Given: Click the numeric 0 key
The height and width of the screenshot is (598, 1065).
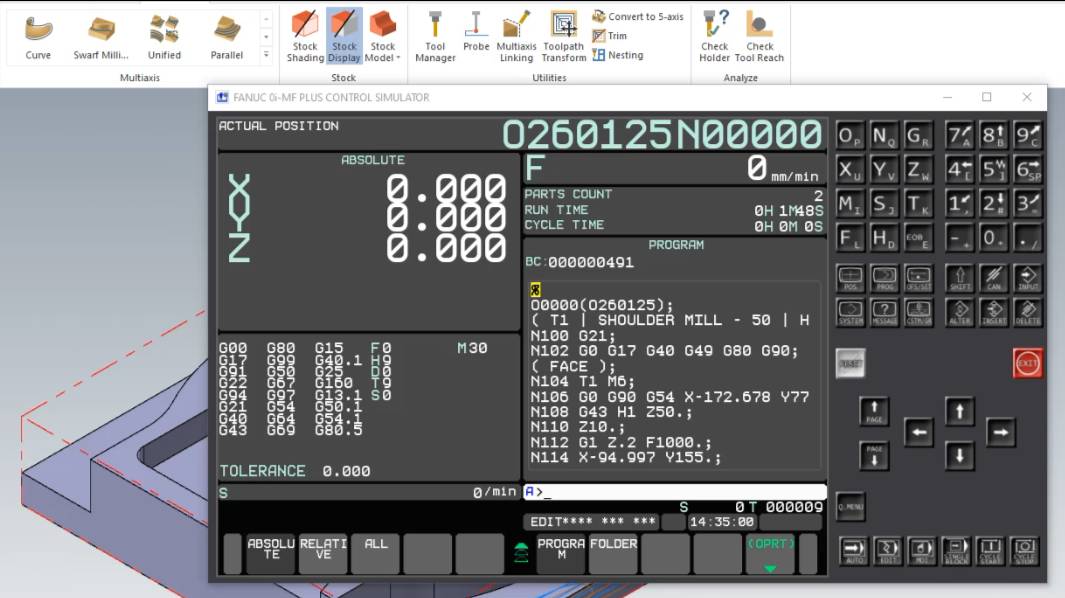Looking at the screenshot, I should point(994,238).
